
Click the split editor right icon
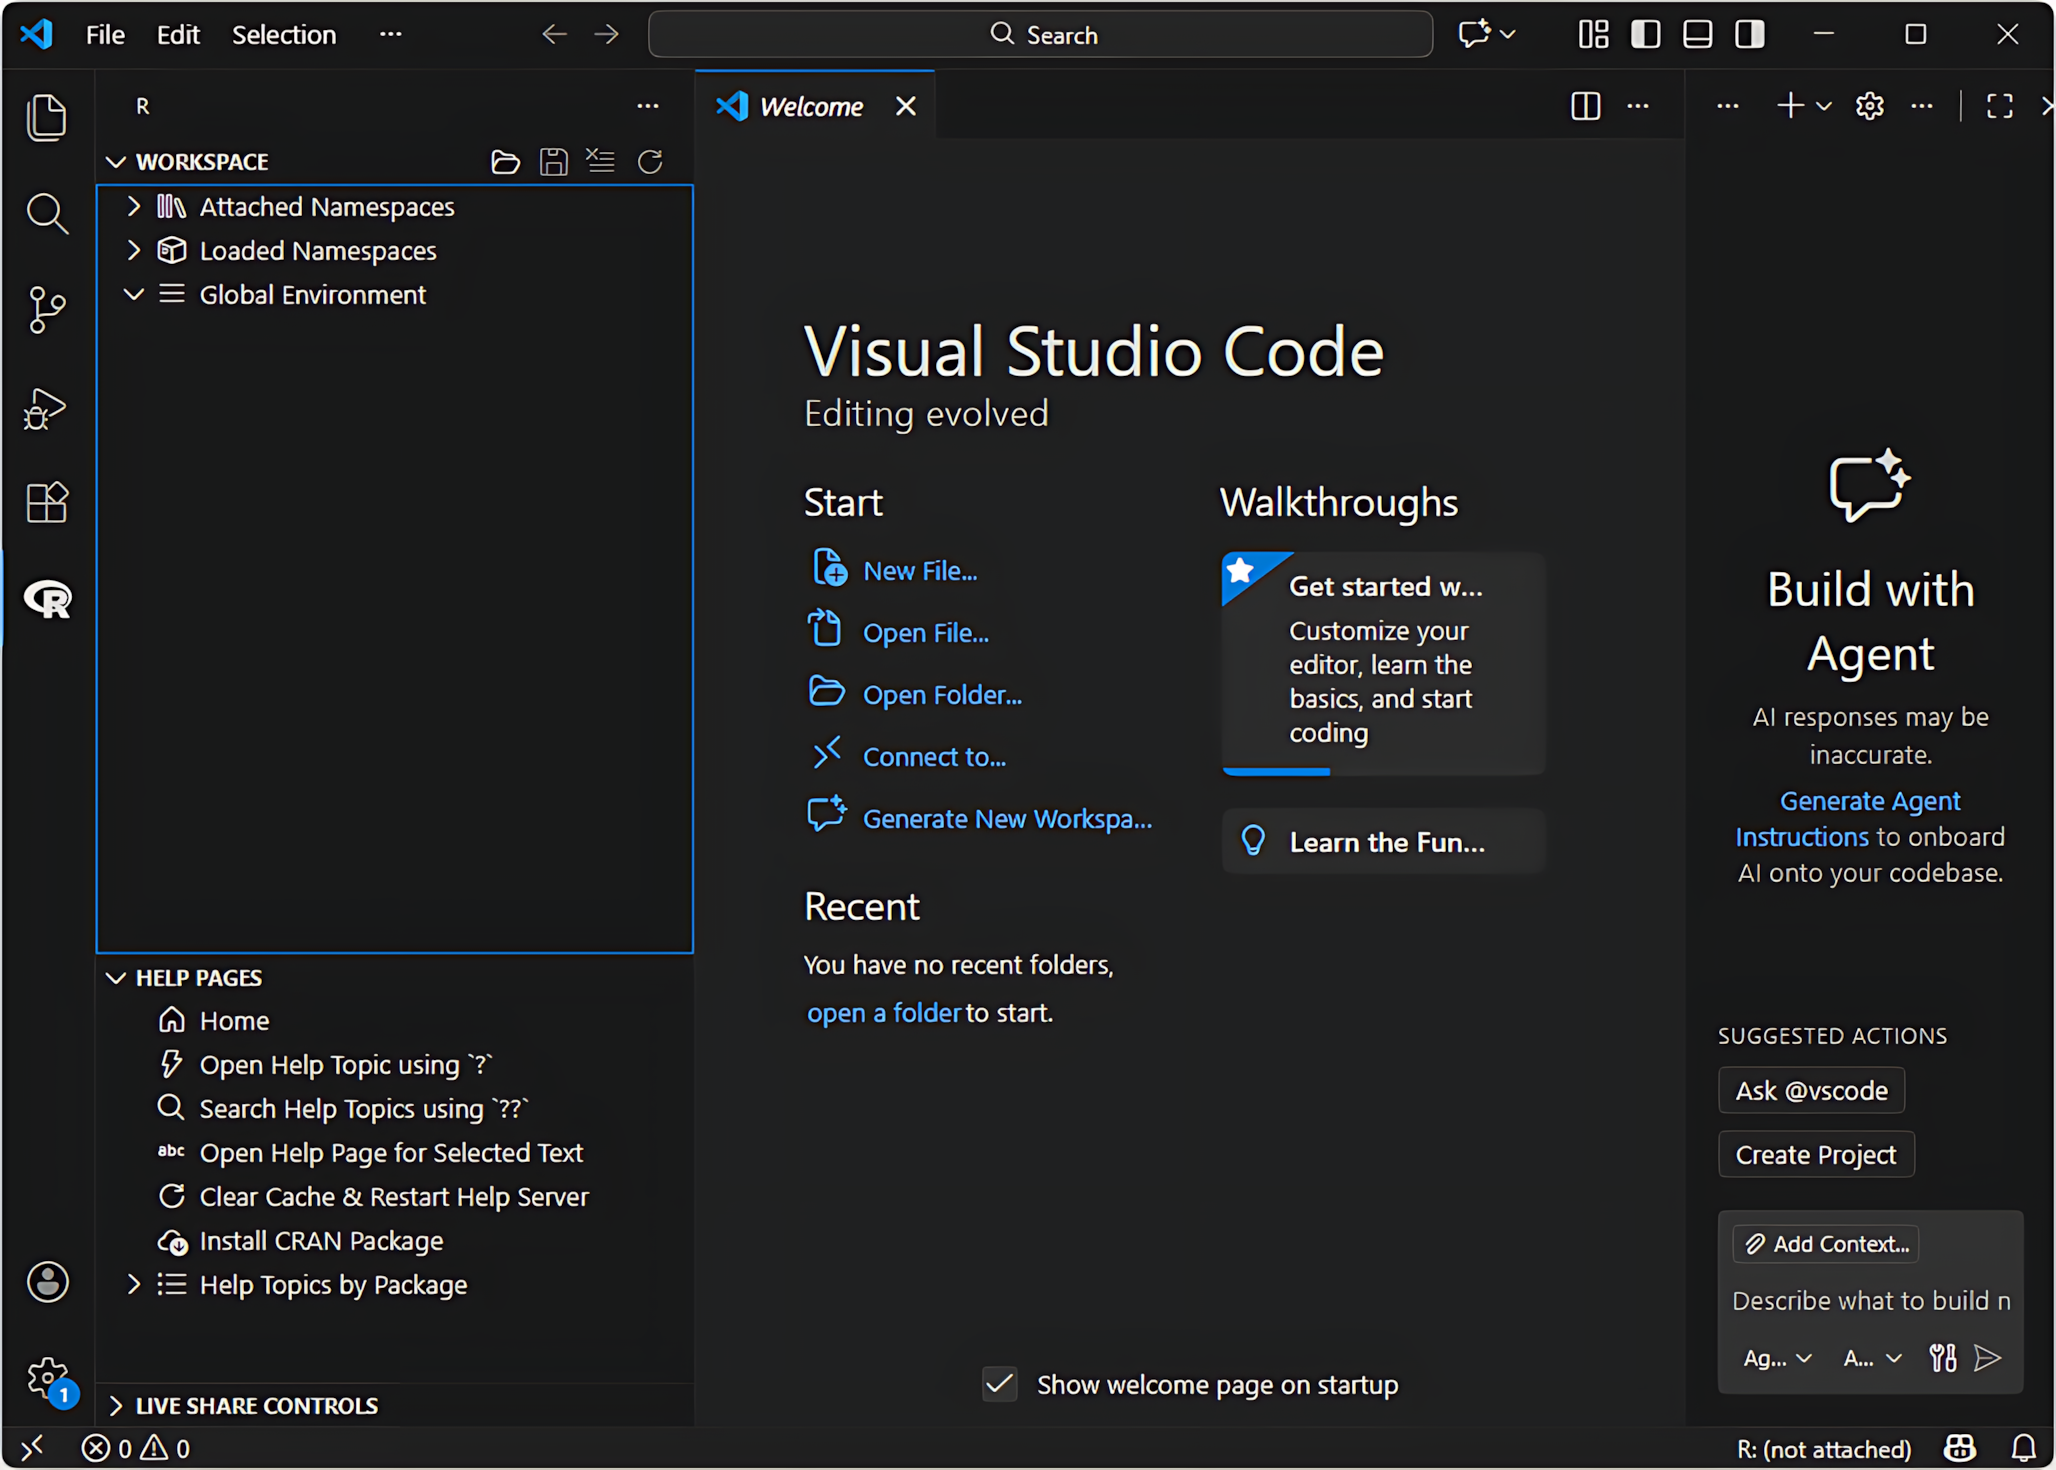[x=1585, y=106]
